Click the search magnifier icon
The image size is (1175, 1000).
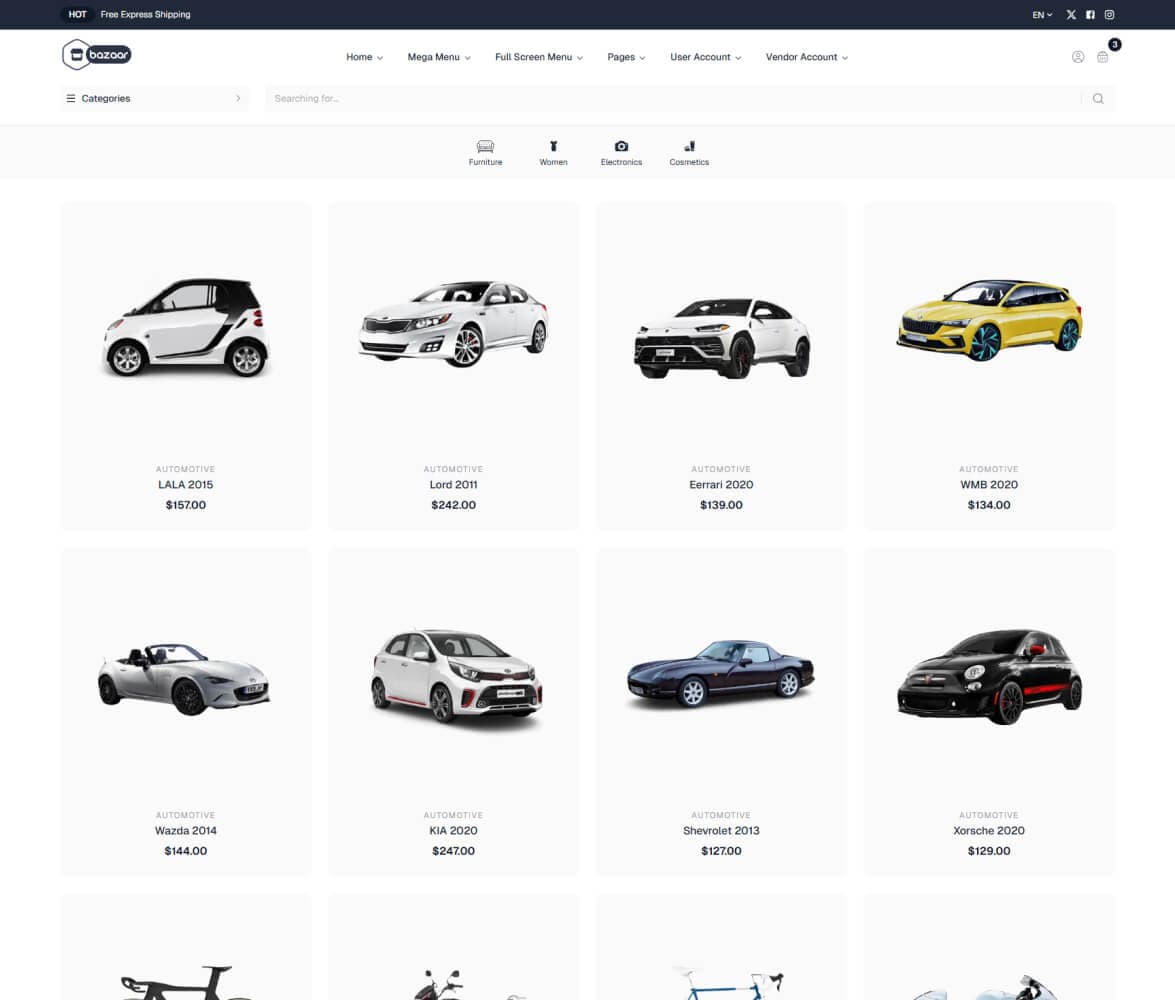pos(1097,98)
